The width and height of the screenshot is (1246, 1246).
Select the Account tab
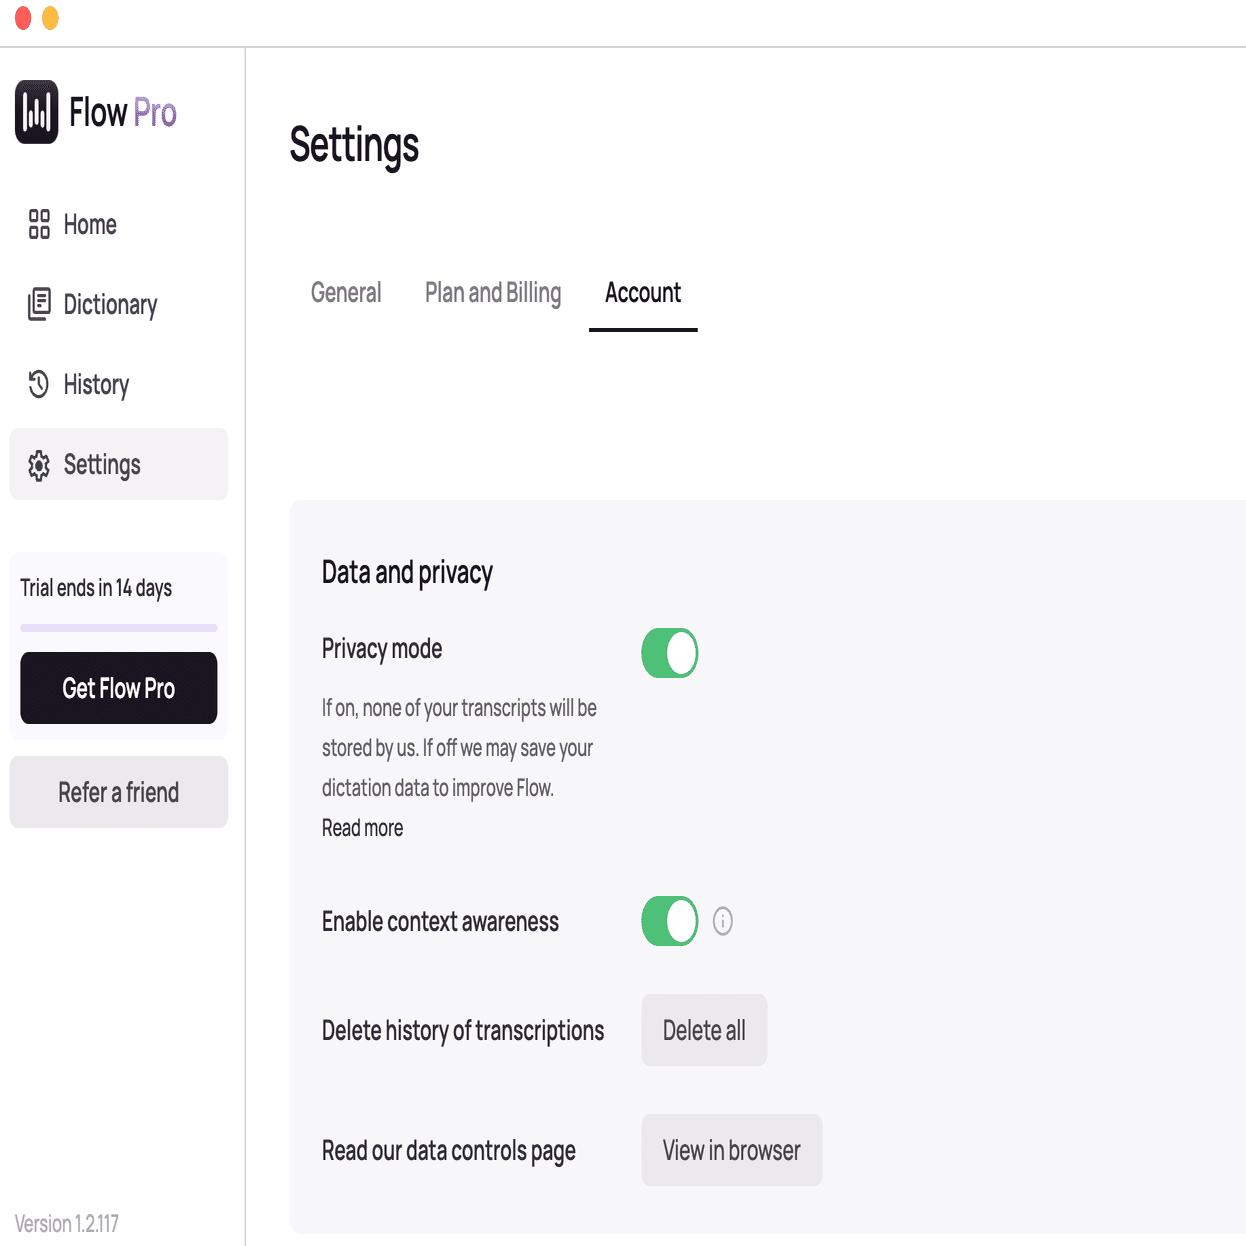(643, 293)
